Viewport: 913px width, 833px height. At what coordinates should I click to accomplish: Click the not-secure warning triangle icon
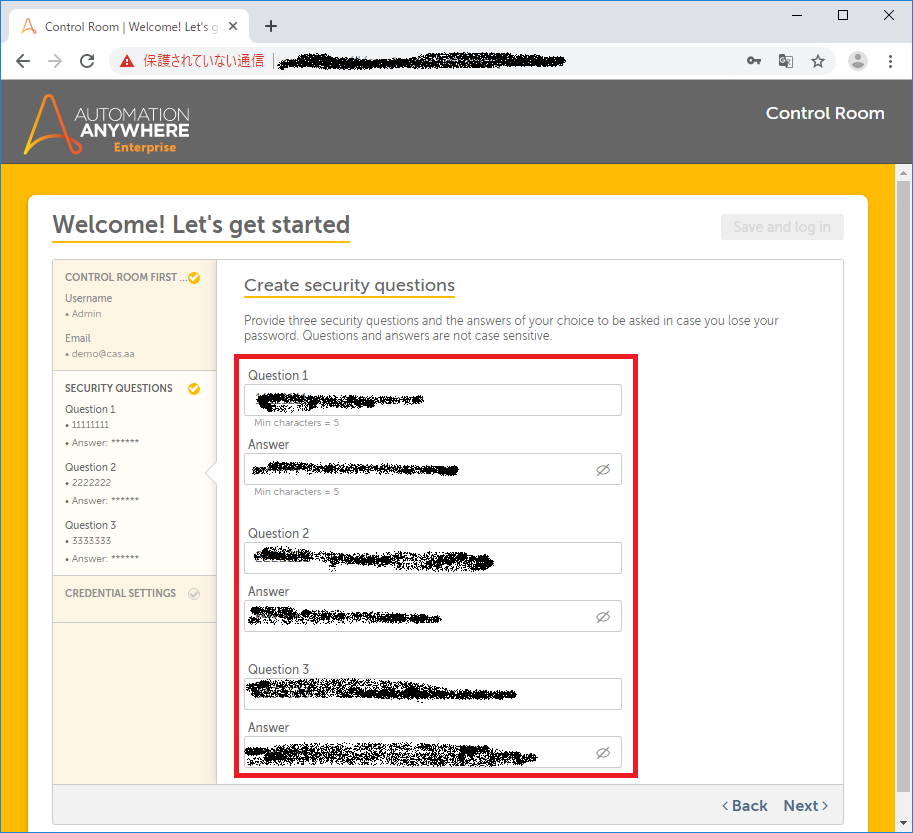point(127,61)
